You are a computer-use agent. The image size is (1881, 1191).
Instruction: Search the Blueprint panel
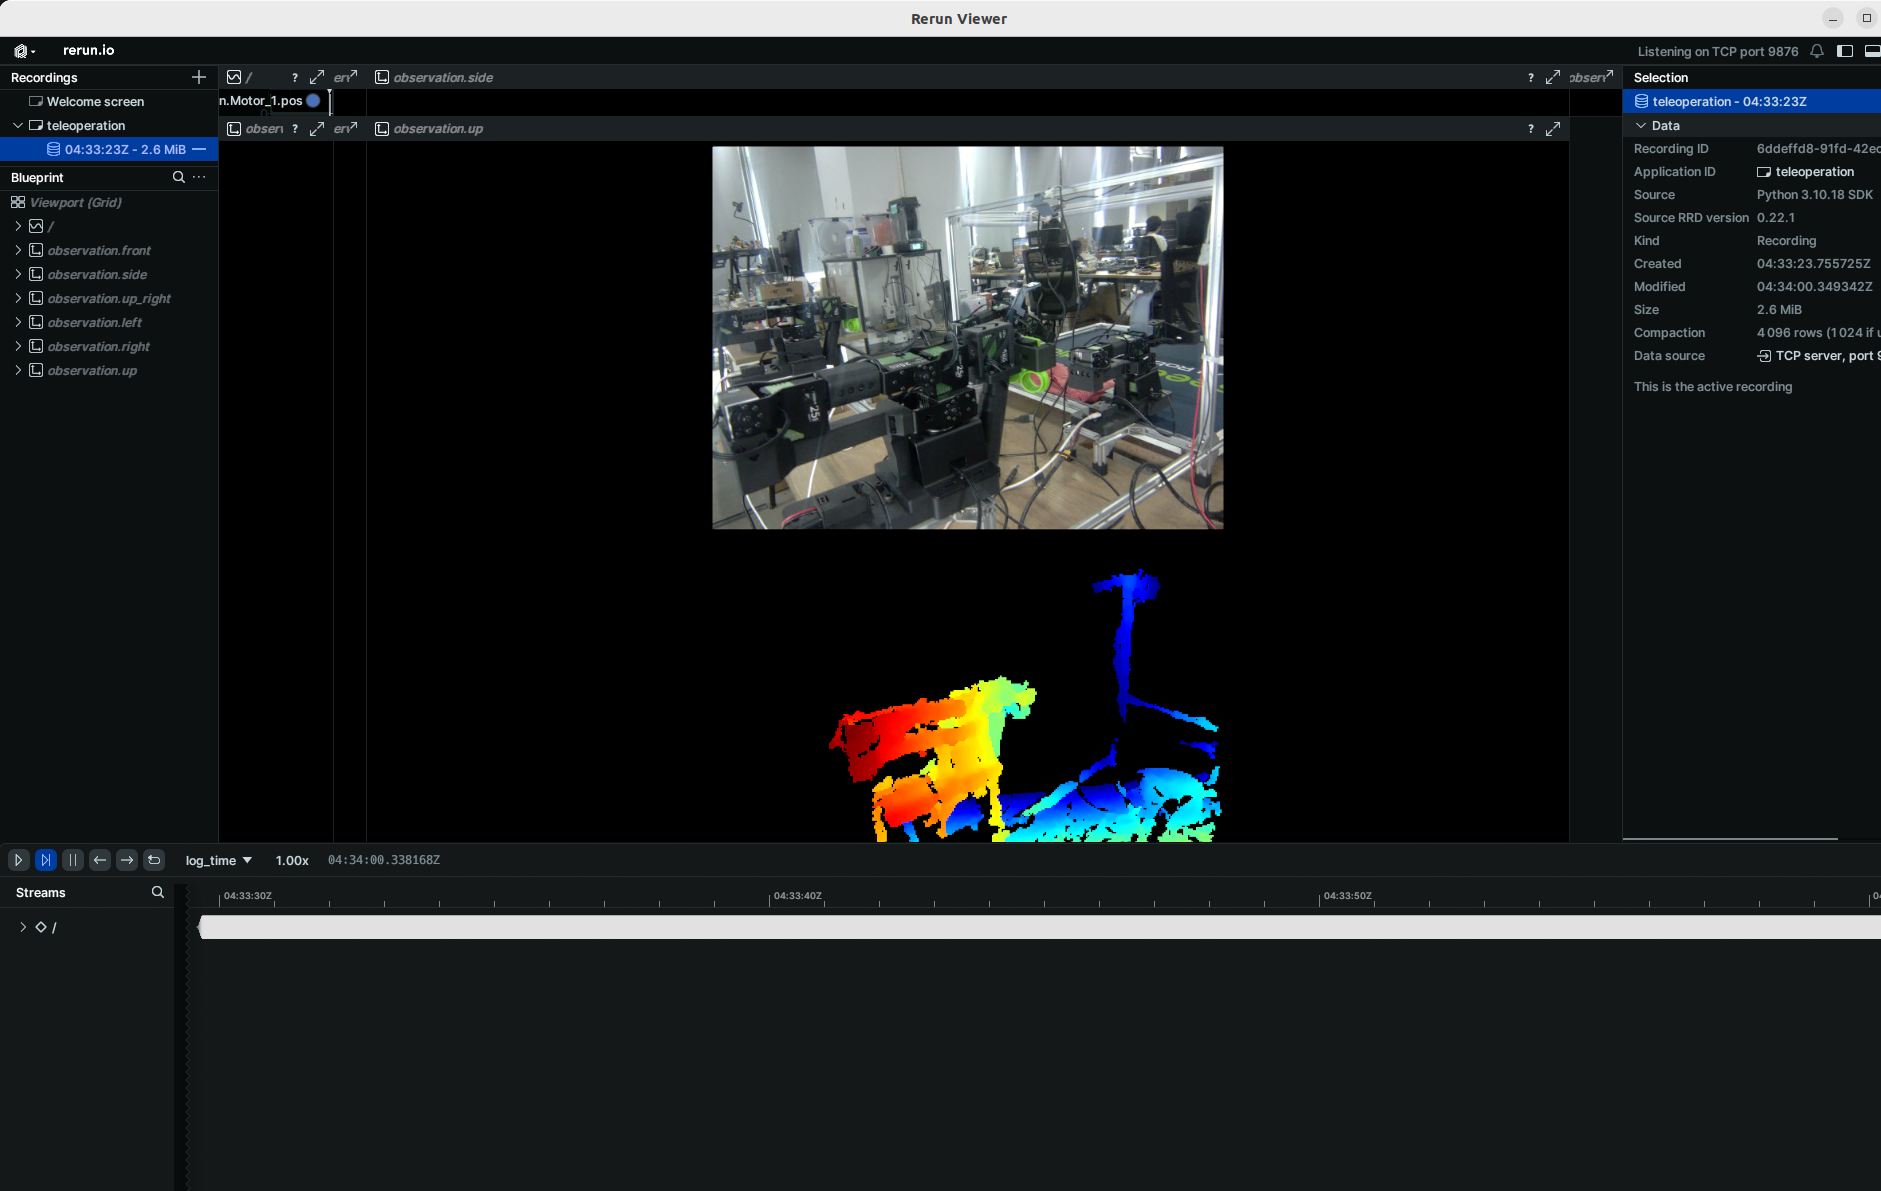click(178, 177)
